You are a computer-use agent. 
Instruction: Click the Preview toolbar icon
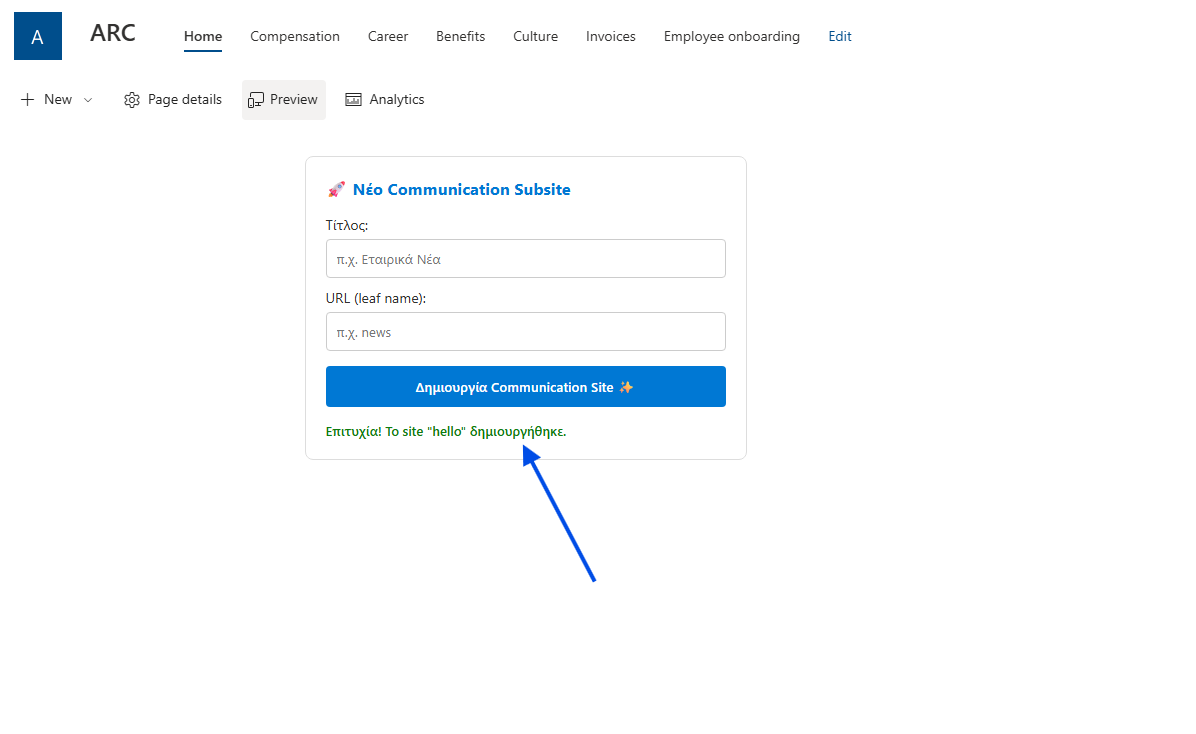click(256, 100)
